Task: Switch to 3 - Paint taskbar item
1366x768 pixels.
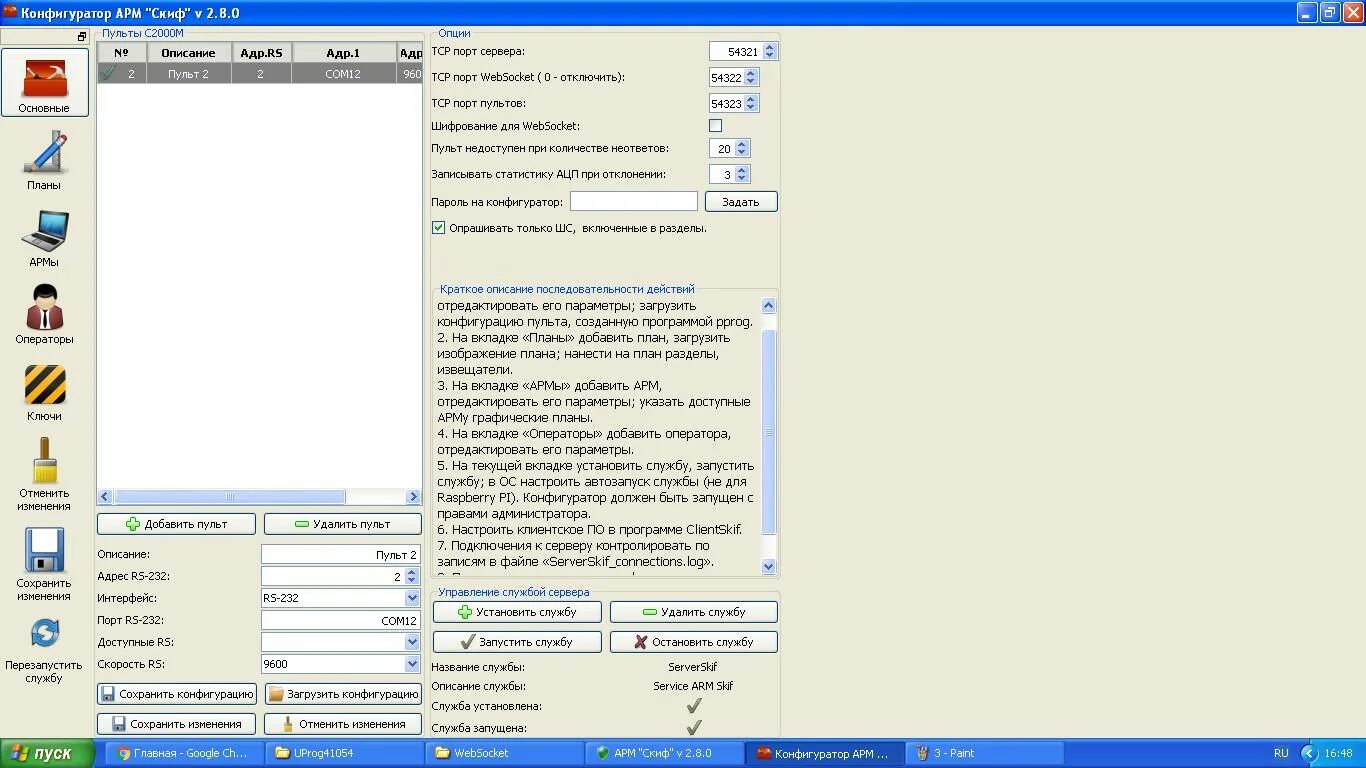Action: coord(984,753)
